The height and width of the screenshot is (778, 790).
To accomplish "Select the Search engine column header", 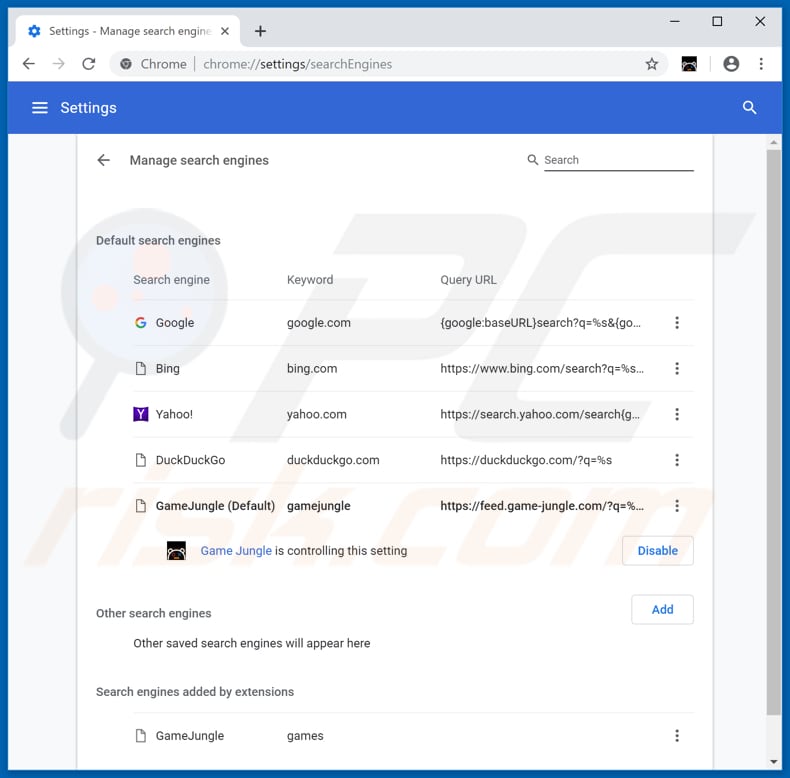I will coord(171,280).
